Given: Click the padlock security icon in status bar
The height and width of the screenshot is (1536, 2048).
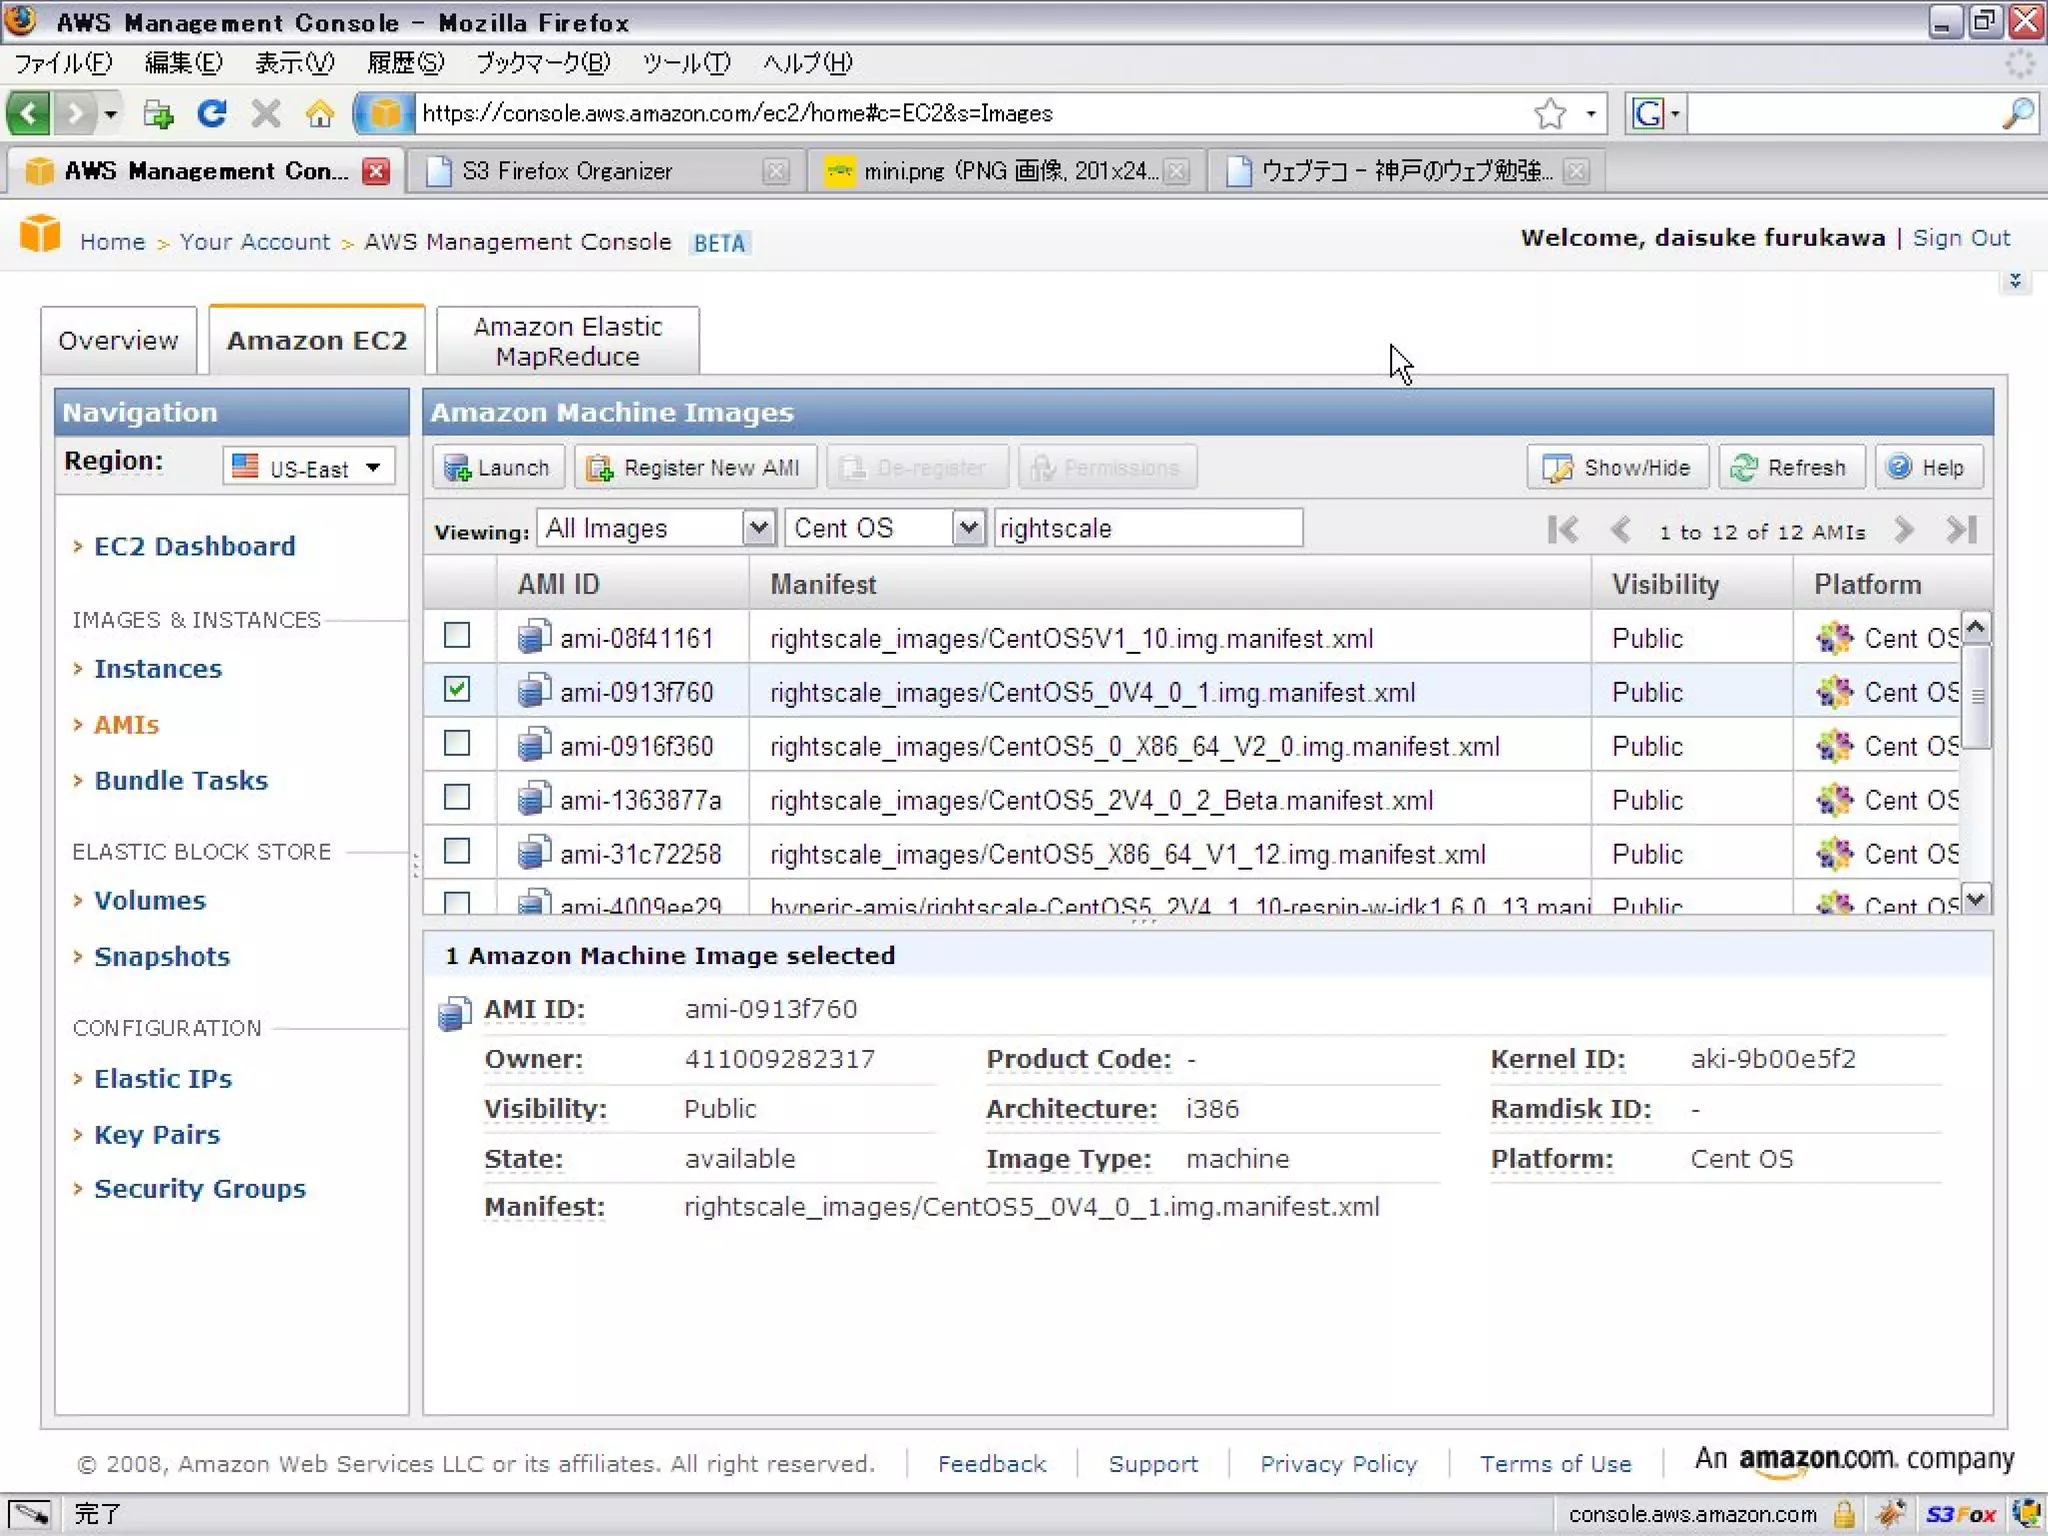Looking at the screenshot, I should tap(1844, 1514).
